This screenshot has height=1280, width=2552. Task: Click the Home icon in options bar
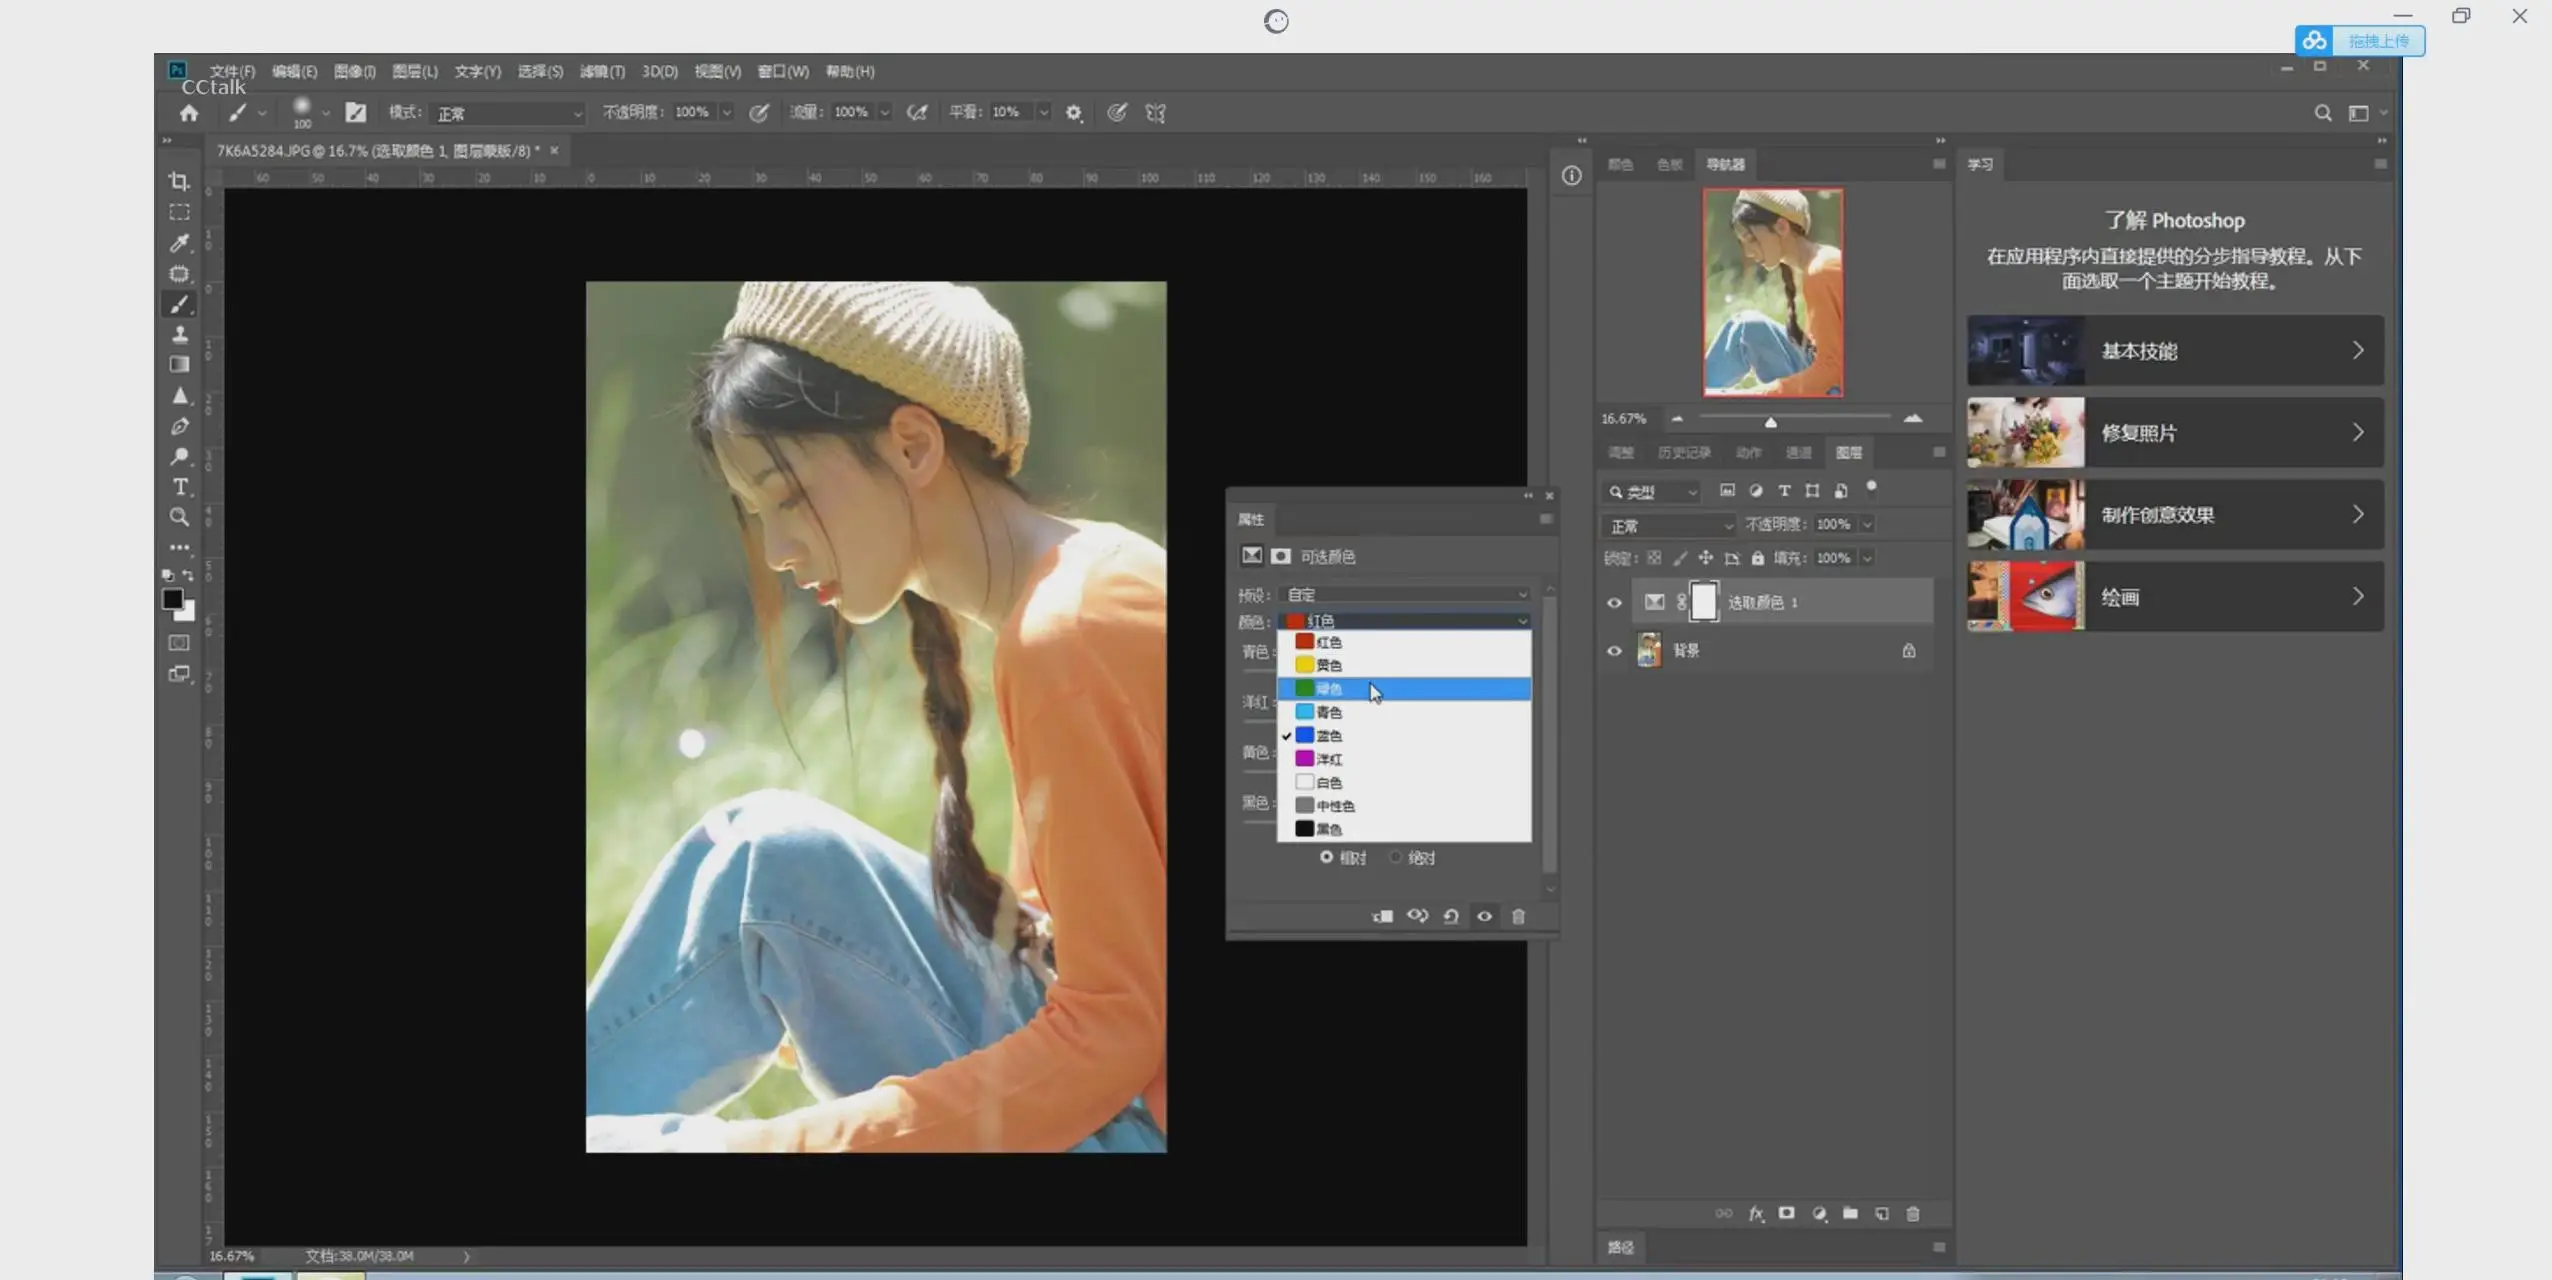click(189, 113)
